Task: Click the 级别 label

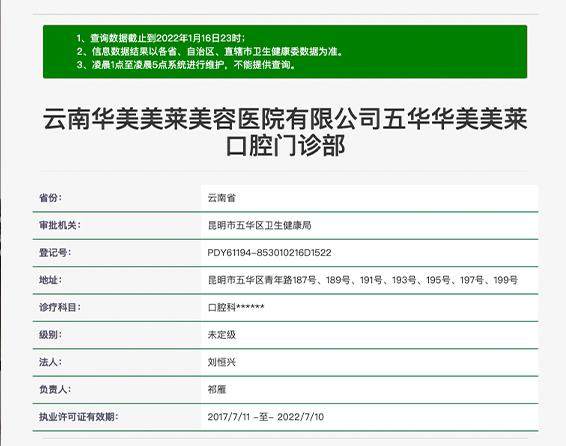Action: click(50, 335)
